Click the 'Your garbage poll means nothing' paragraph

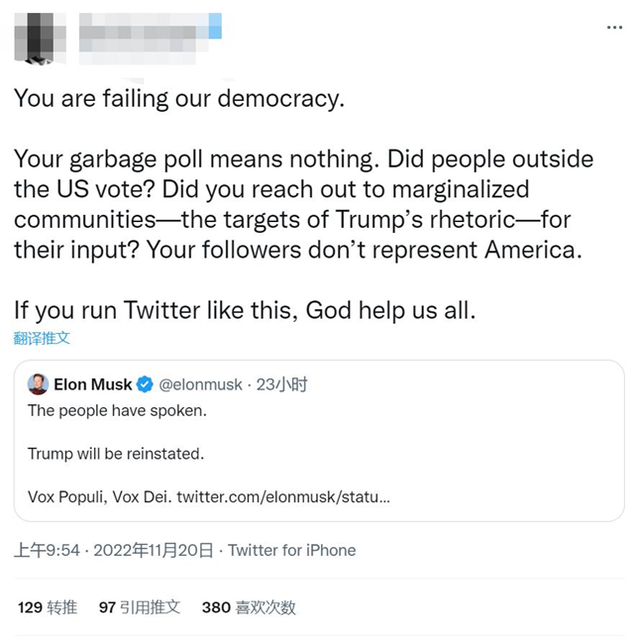(x=300, y=204)
